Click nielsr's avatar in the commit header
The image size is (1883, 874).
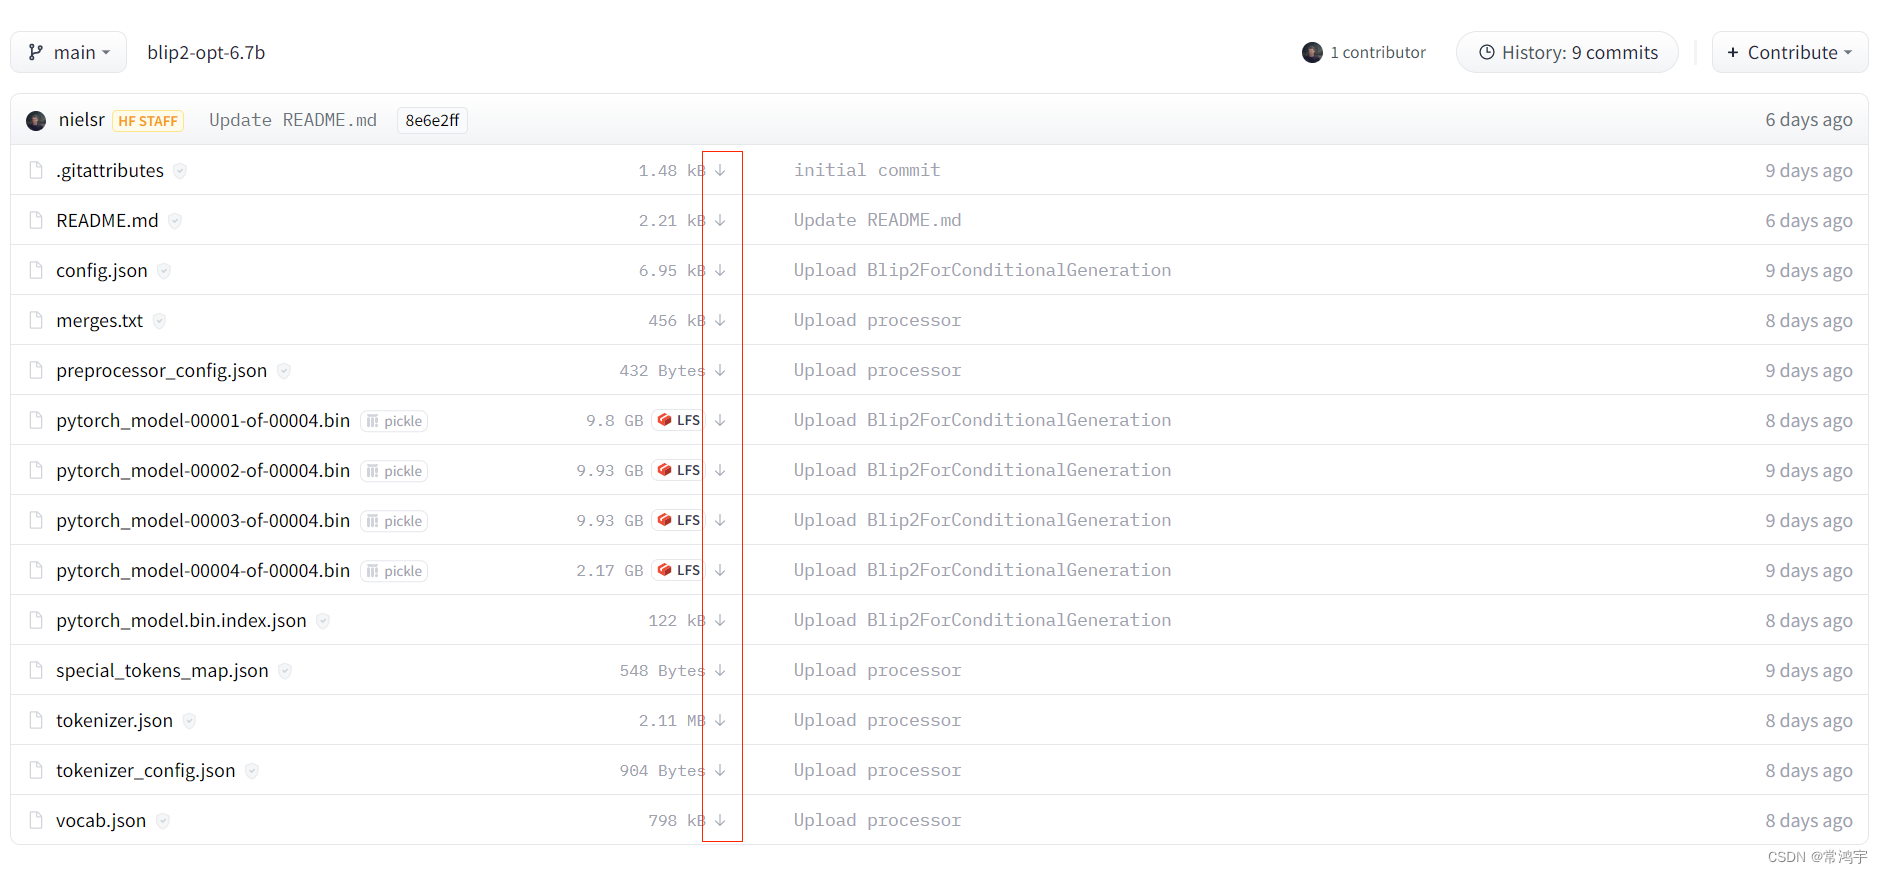36,121
